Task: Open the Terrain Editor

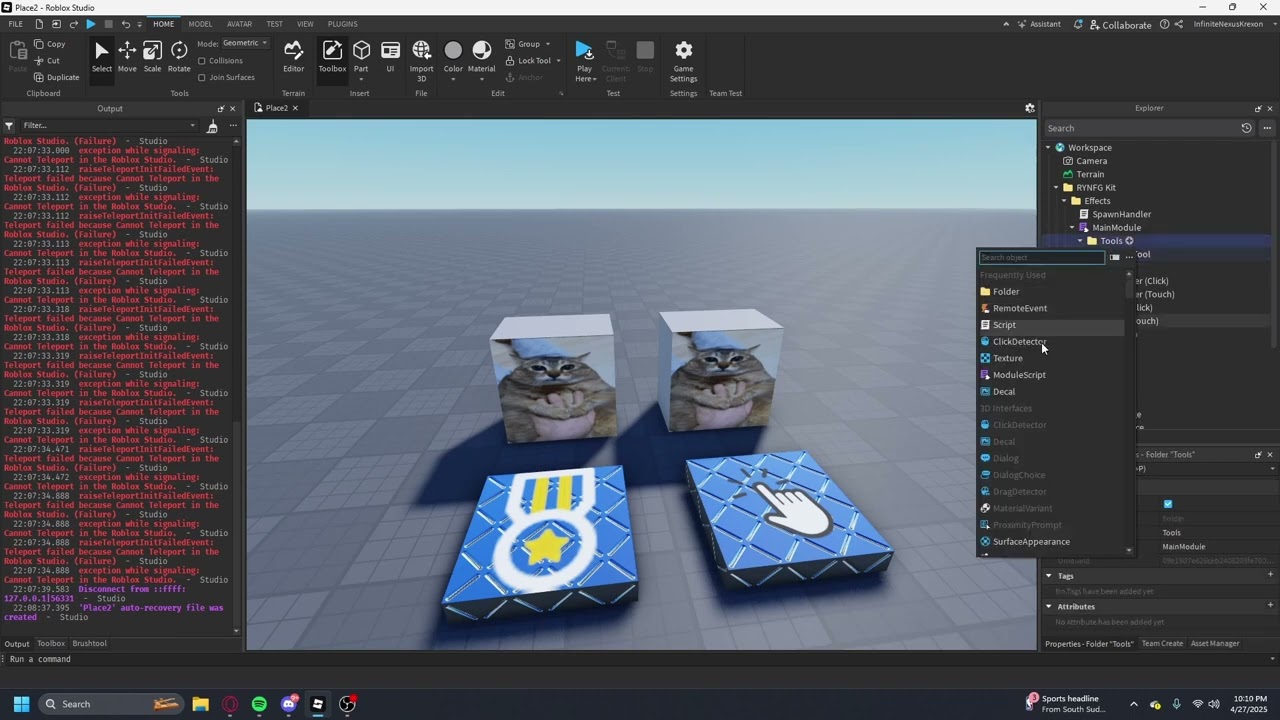Action: pos(293,56)
